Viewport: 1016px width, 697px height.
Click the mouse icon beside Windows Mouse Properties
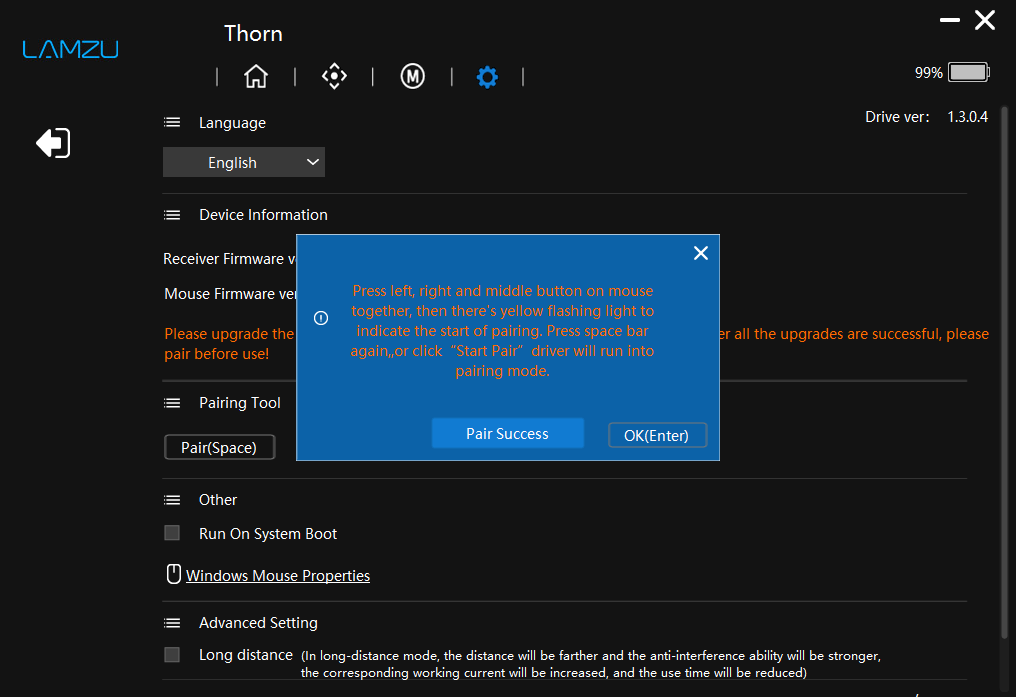point(174,574)
